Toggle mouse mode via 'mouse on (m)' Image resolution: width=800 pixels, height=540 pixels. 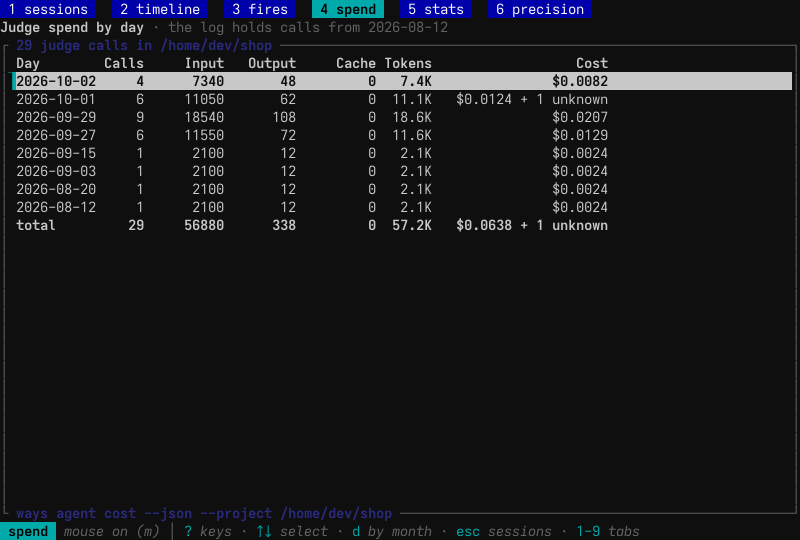point(111,531)
